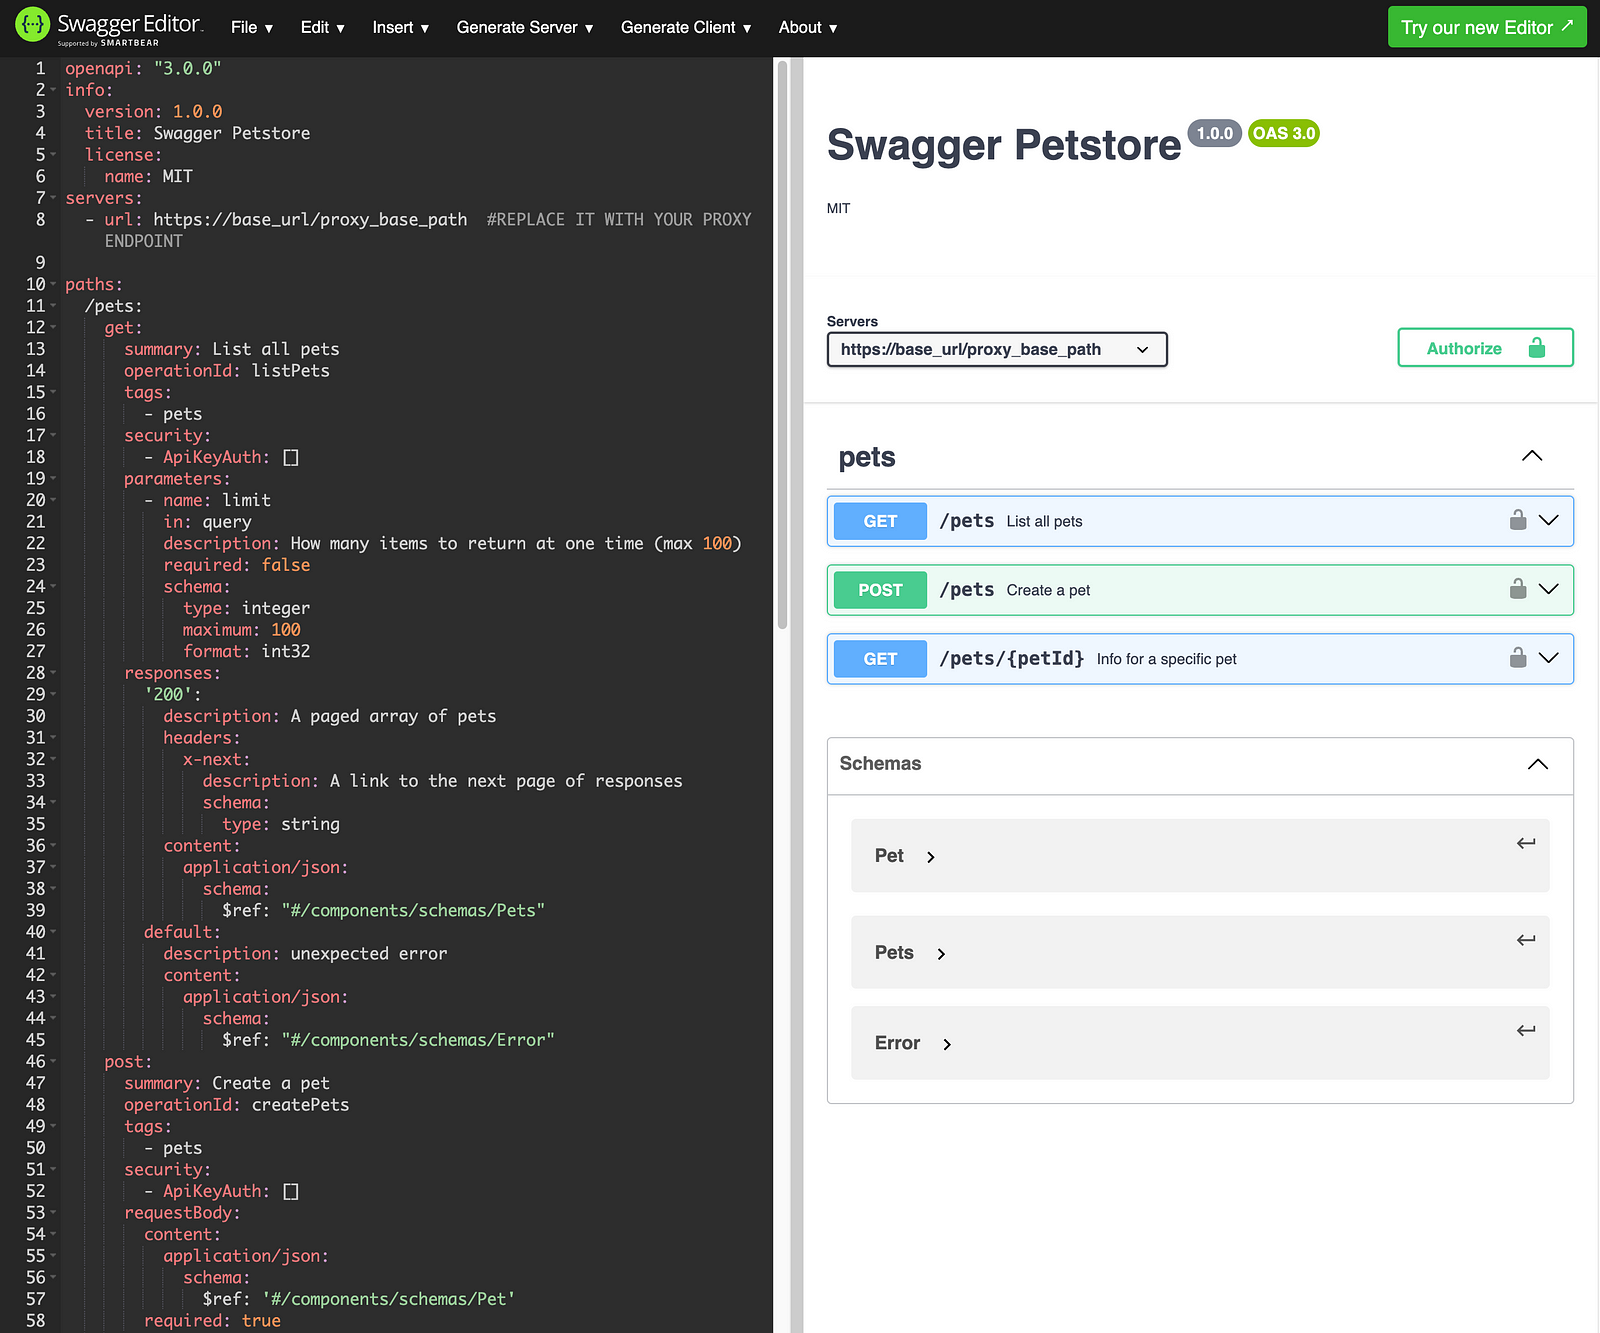Viewport: 1600px width, 1333px height.
Task: Fold the parameters block on line 19
Action: [53, 479]
